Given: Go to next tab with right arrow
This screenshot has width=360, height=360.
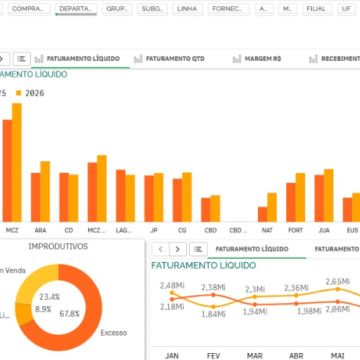Looking at the screenshot, I should click(x=178, y=249).
